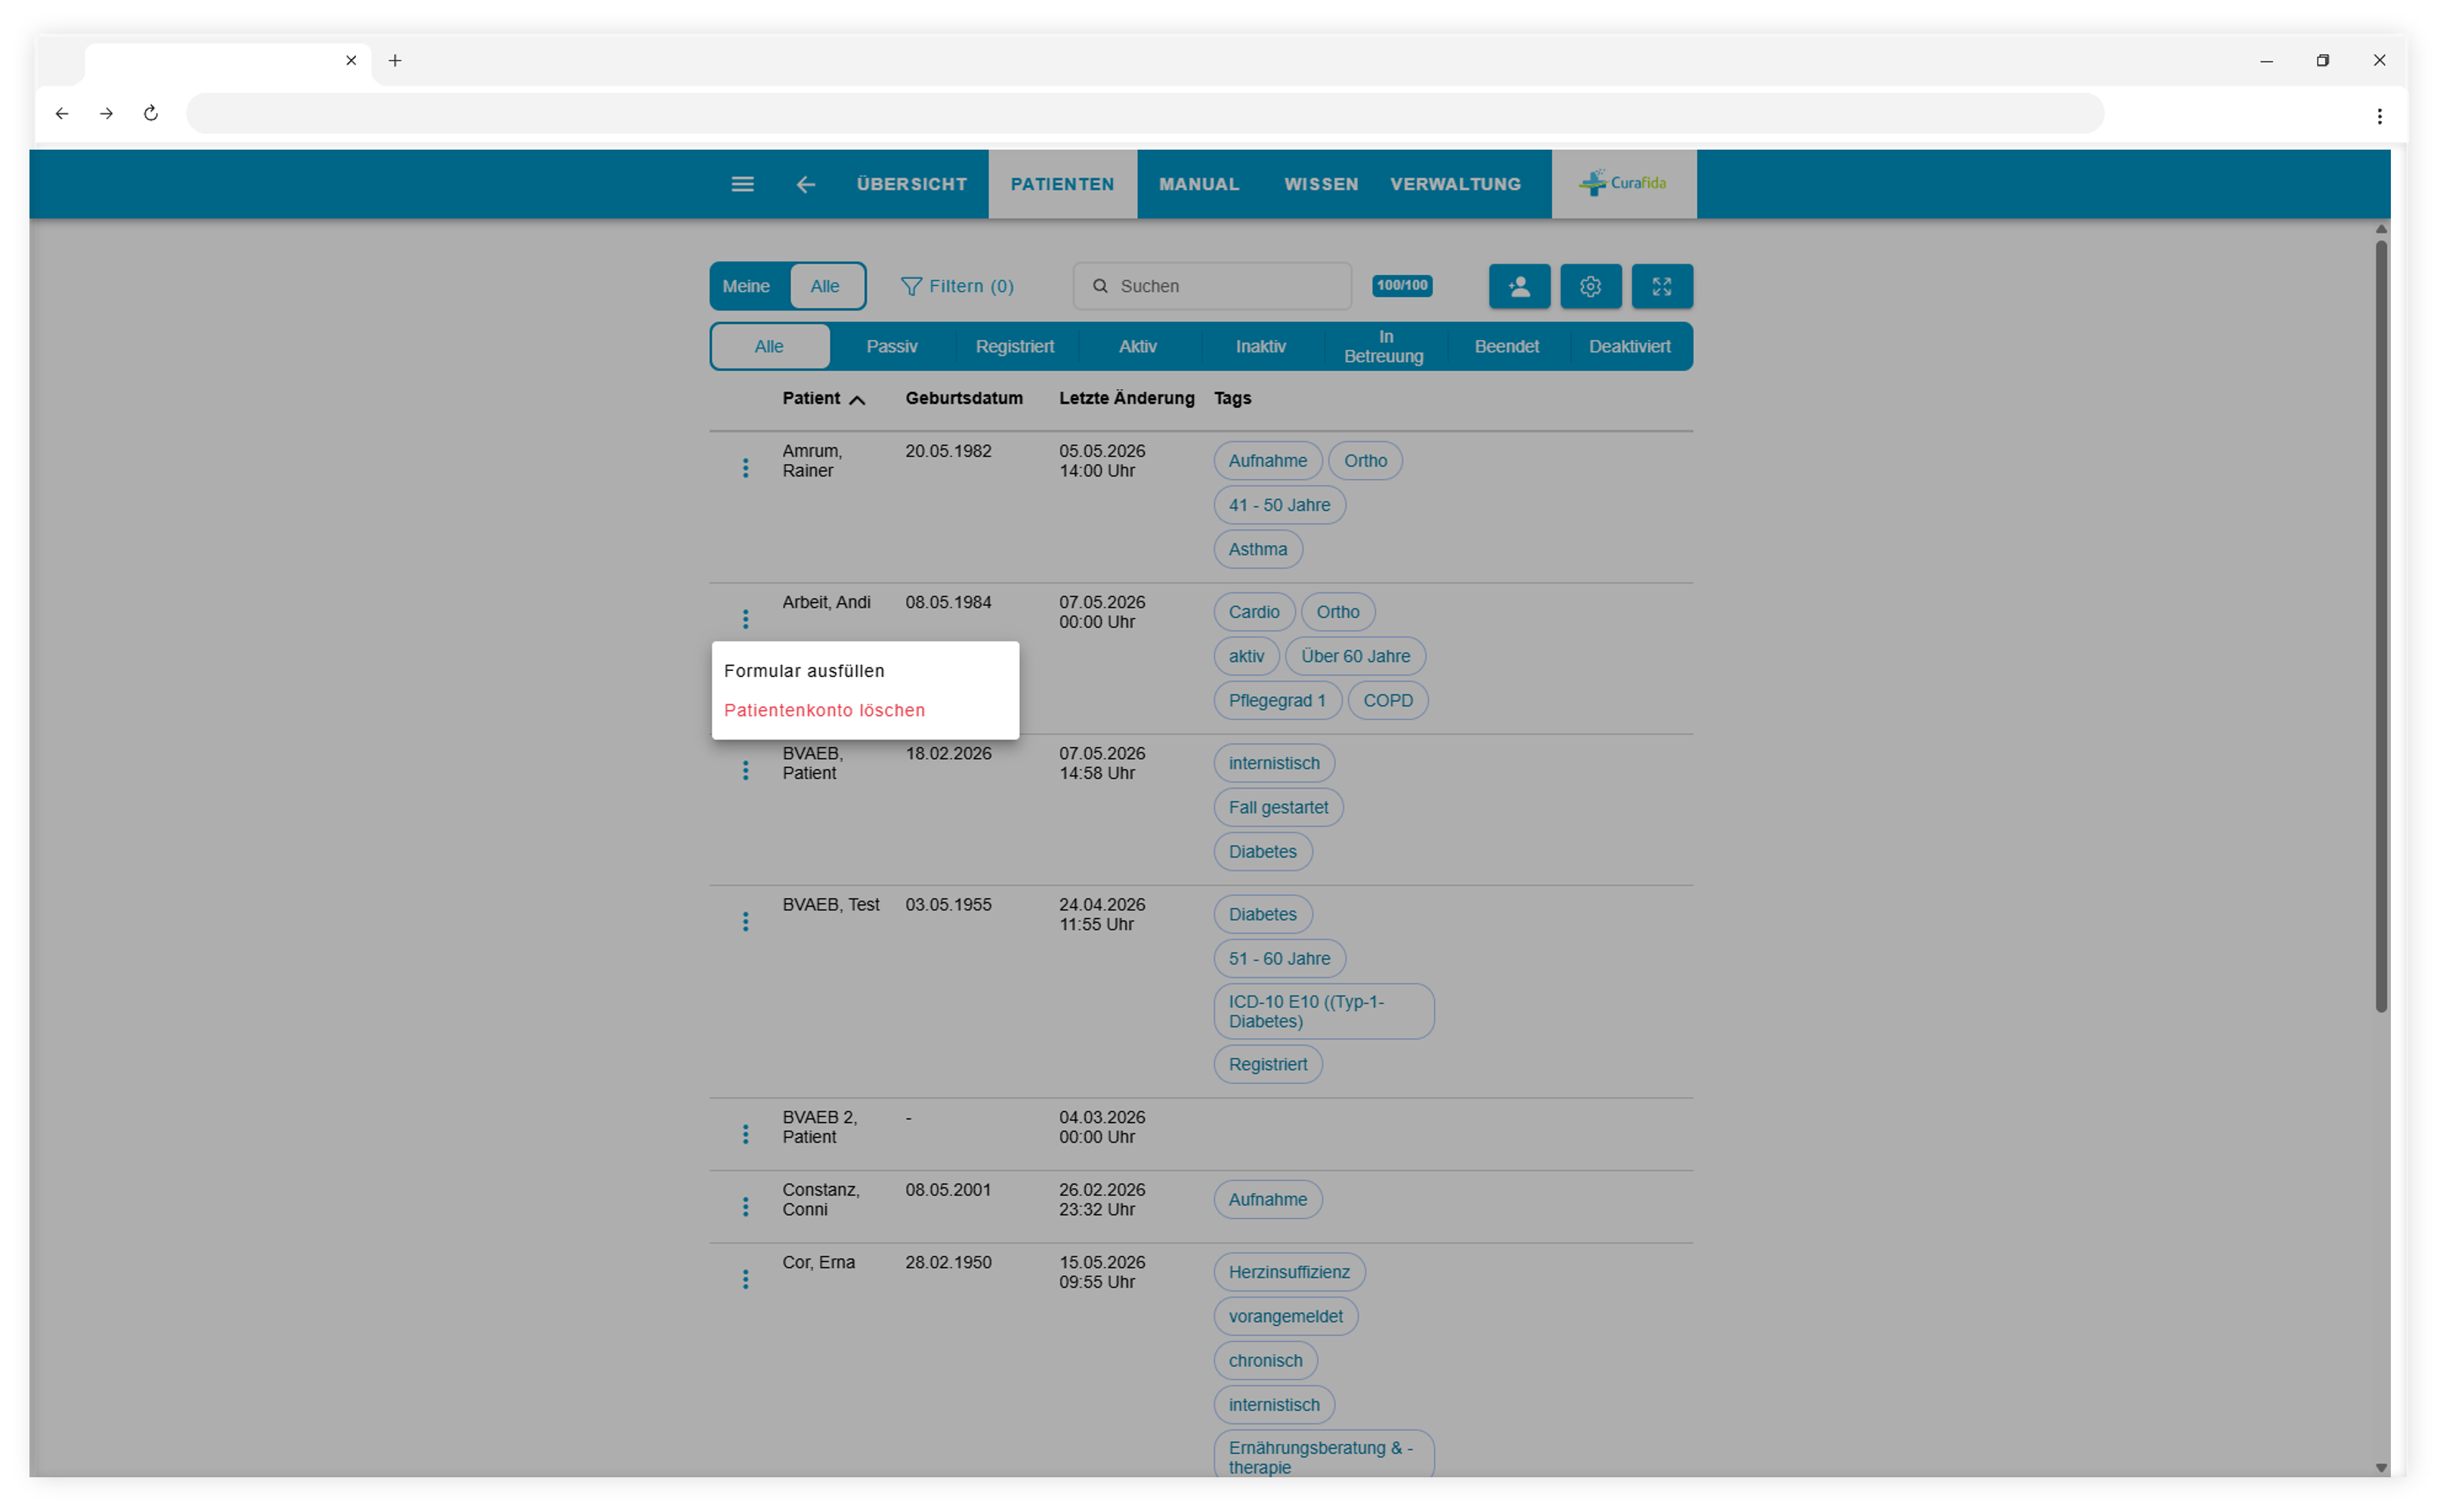Image resolution: width=2443 pixels, height=1512 pixels.
Task: Click the Asthma tag of Amrum, Rainer
Action: pos(1258,549)
